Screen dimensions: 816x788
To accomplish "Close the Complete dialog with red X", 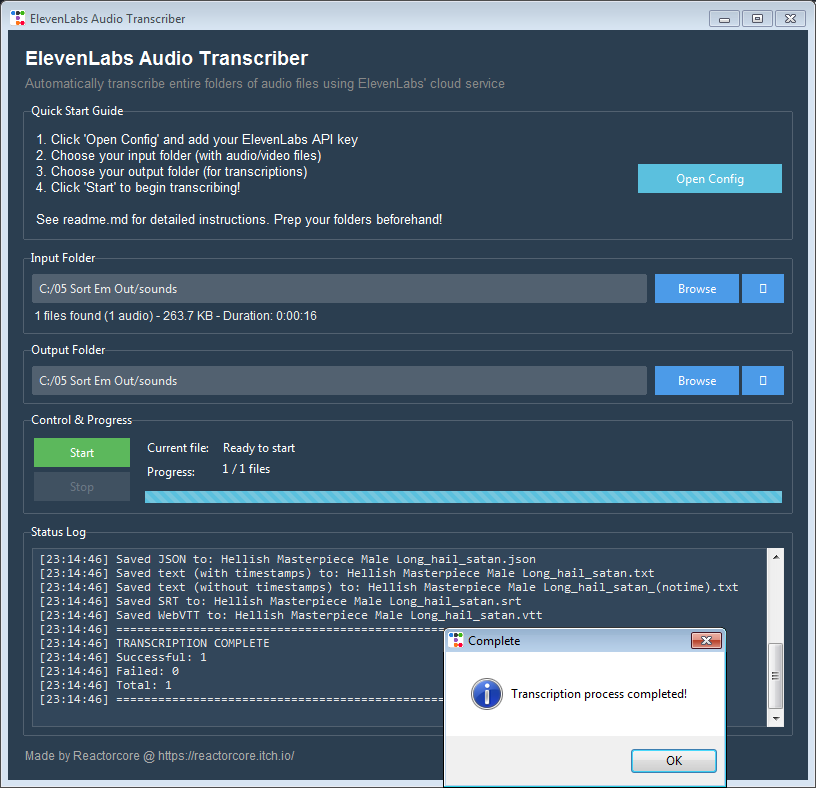I will [706, 640].
